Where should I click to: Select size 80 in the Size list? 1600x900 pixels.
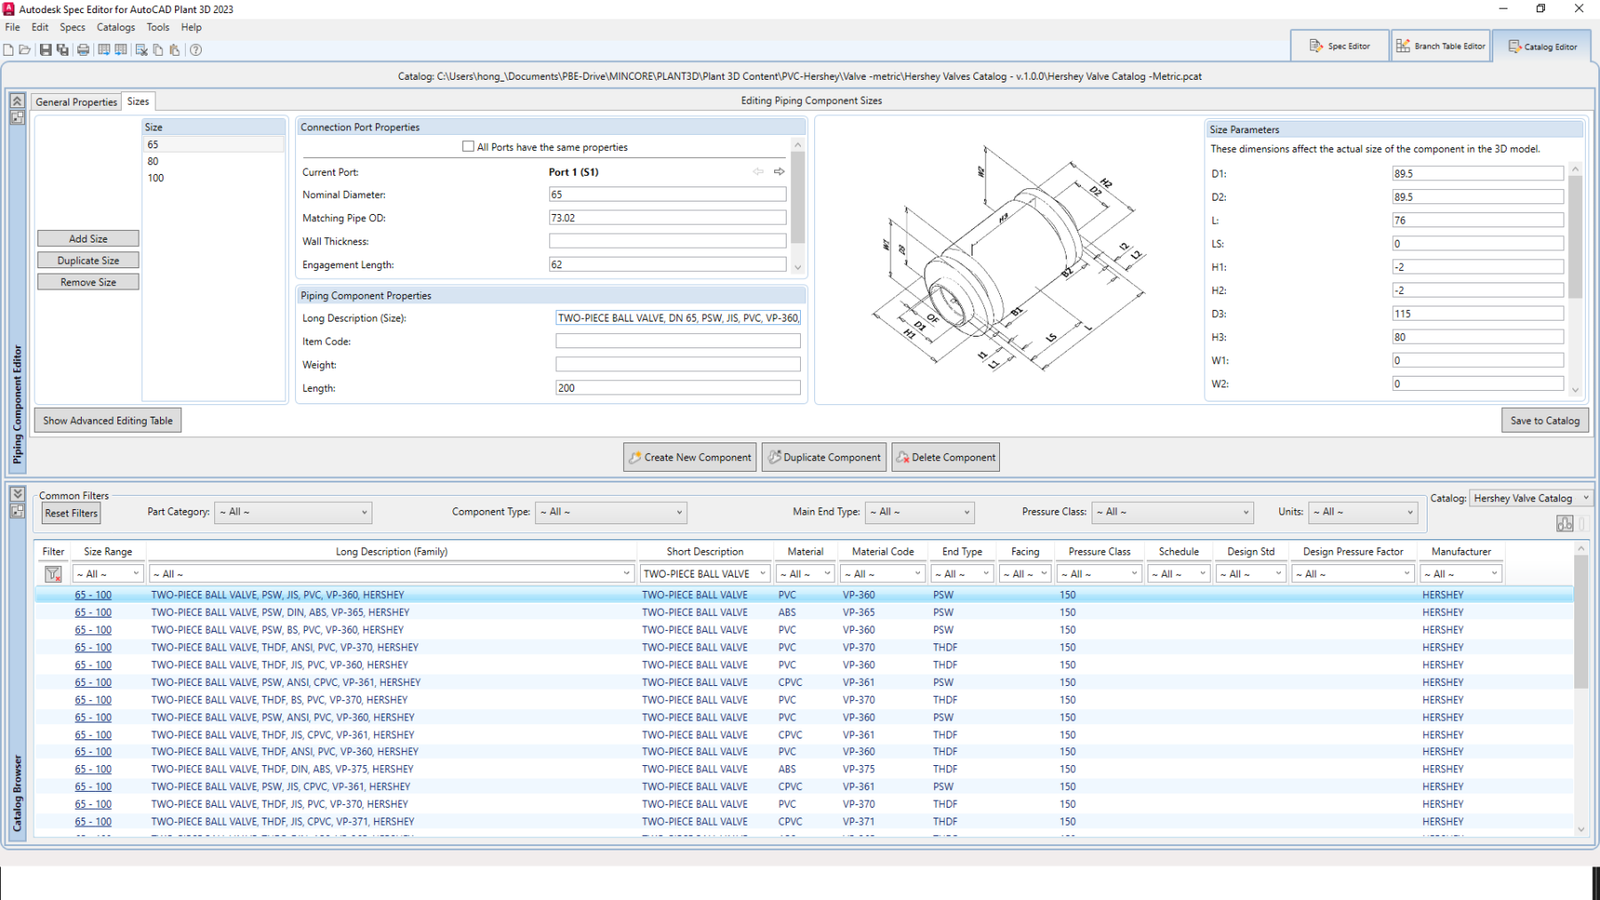click(x=153, y=161)
